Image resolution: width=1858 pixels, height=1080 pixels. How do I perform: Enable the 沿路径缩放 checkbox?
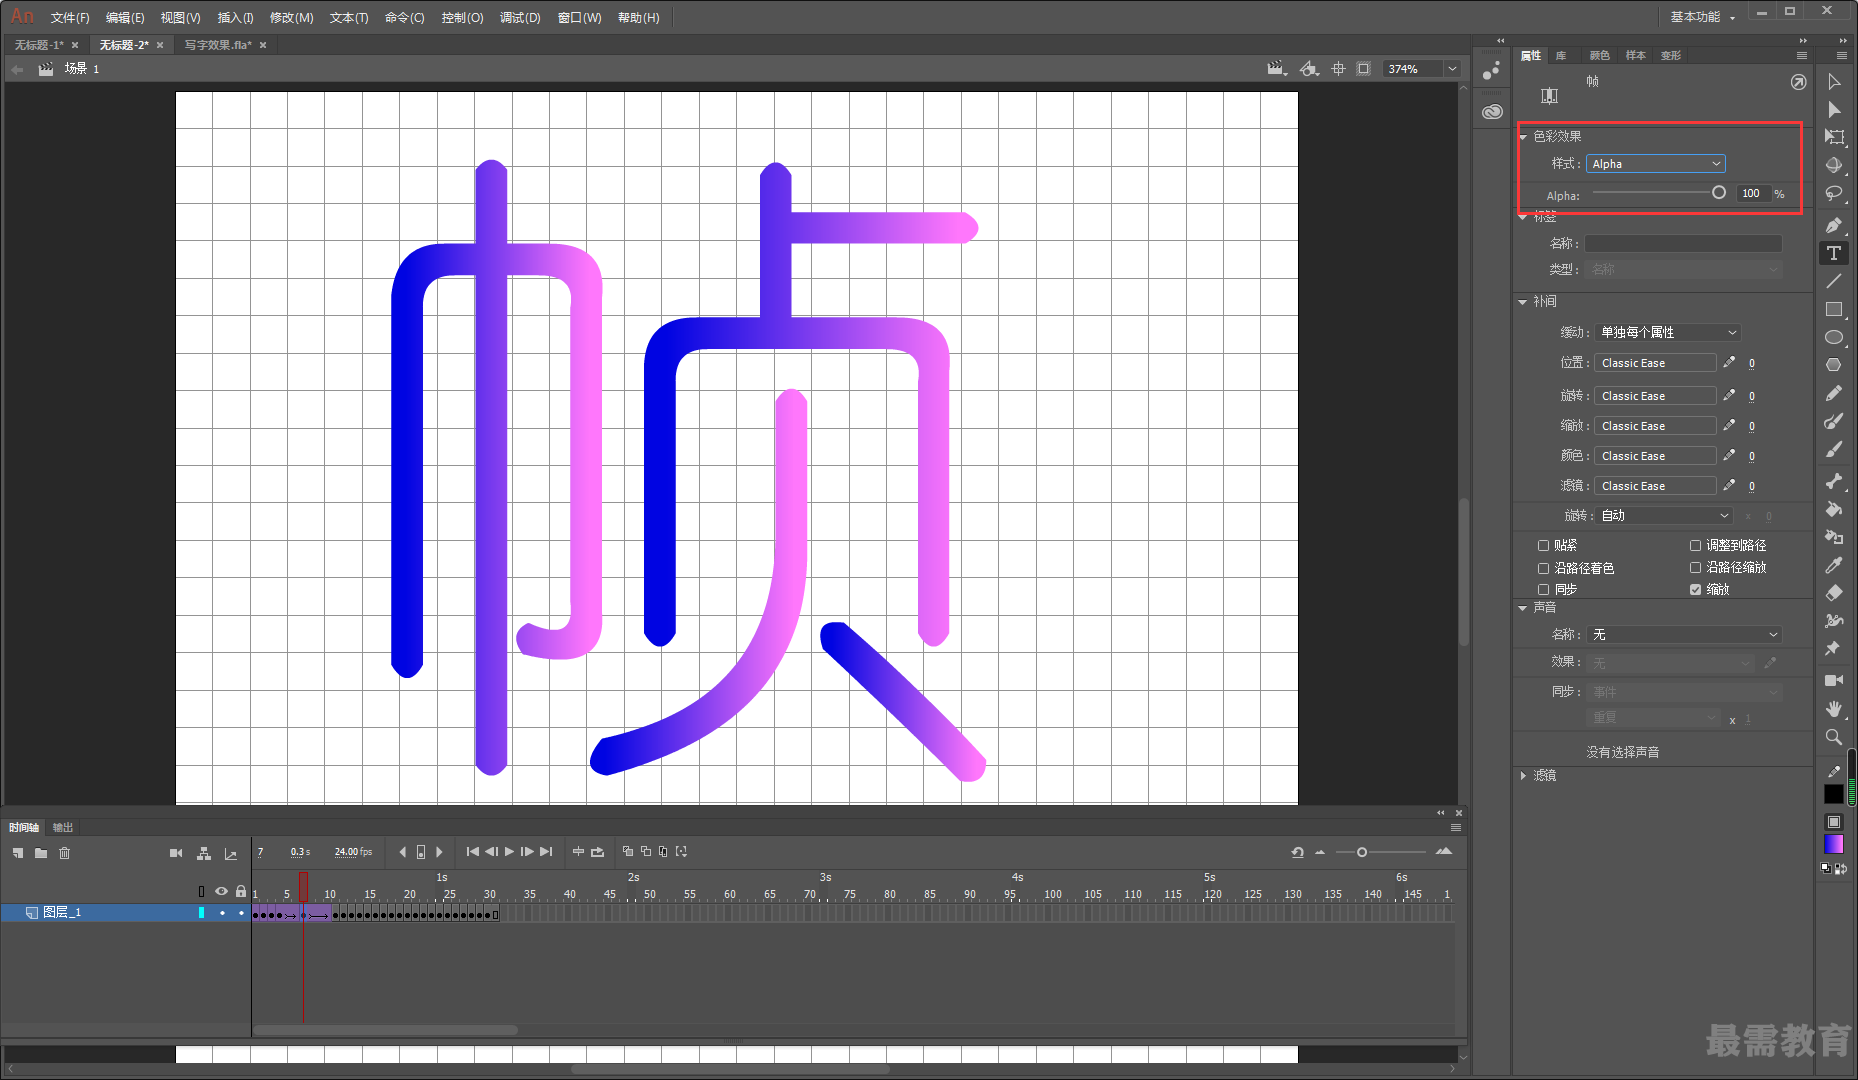[1695, 567]
